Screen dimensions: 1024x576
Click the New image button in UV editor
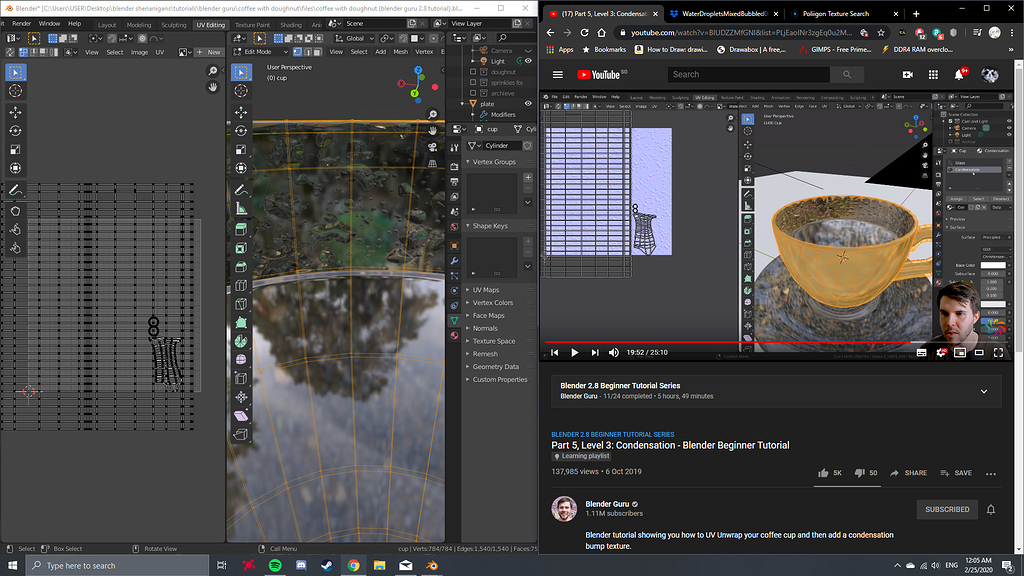[211, 51]
